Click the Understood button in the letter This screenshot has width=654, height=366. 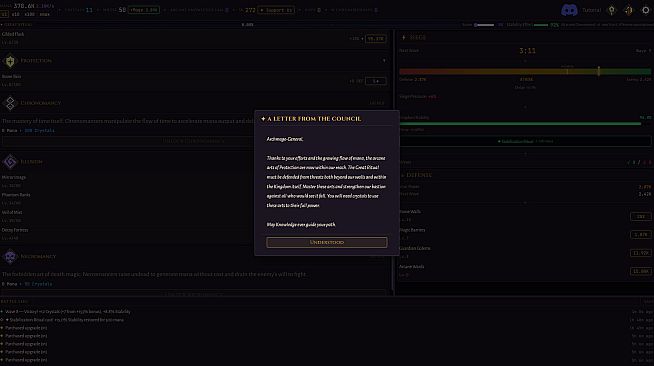click(x=327, y=242)
